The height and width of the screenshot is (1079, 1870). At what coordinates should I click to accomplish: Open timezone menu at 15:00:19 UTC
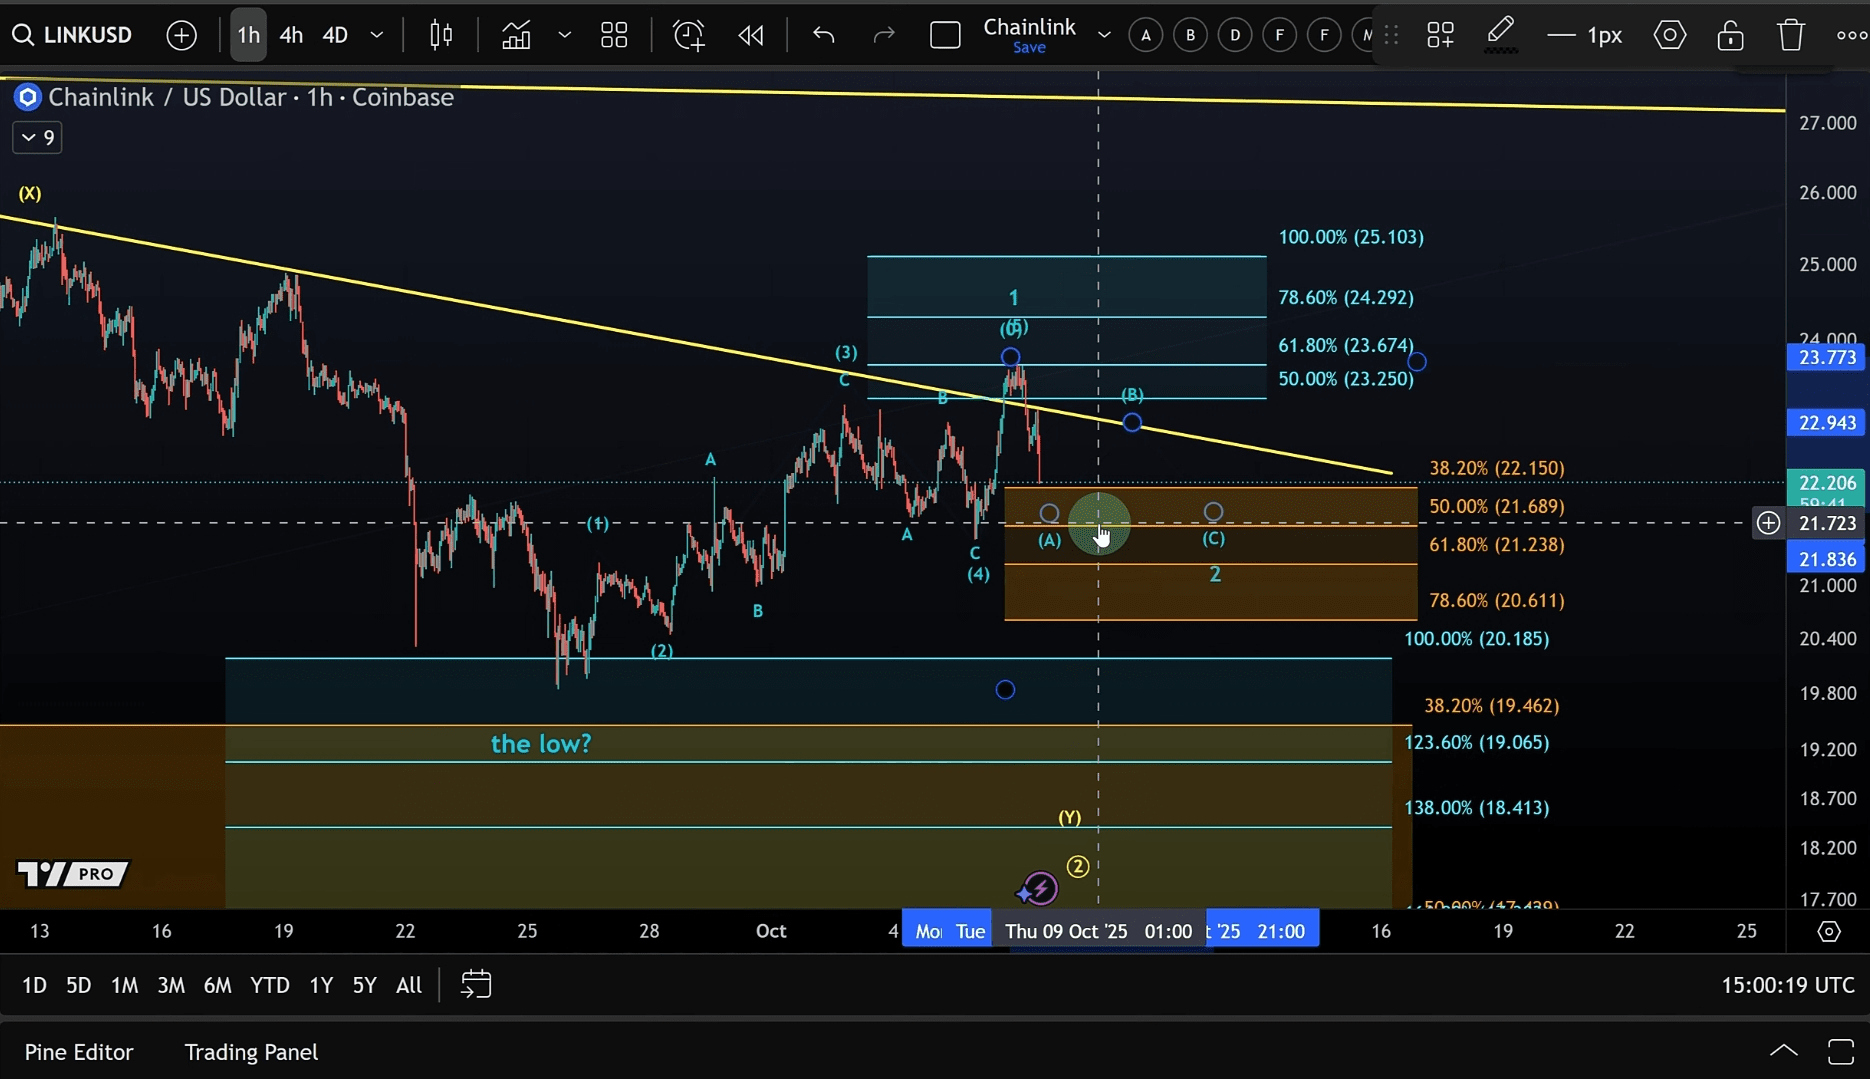[x=1787, y=986]
